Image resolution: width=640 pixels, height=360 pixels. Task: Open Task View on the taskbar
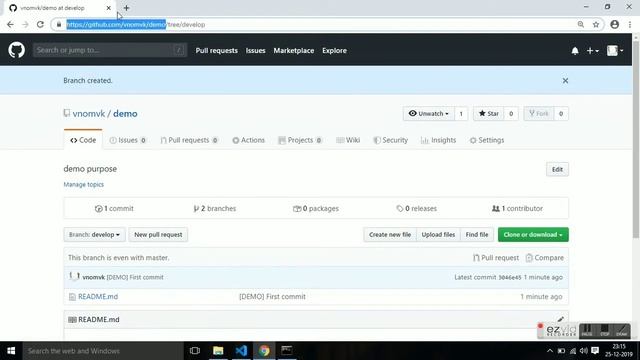(195, 351)
